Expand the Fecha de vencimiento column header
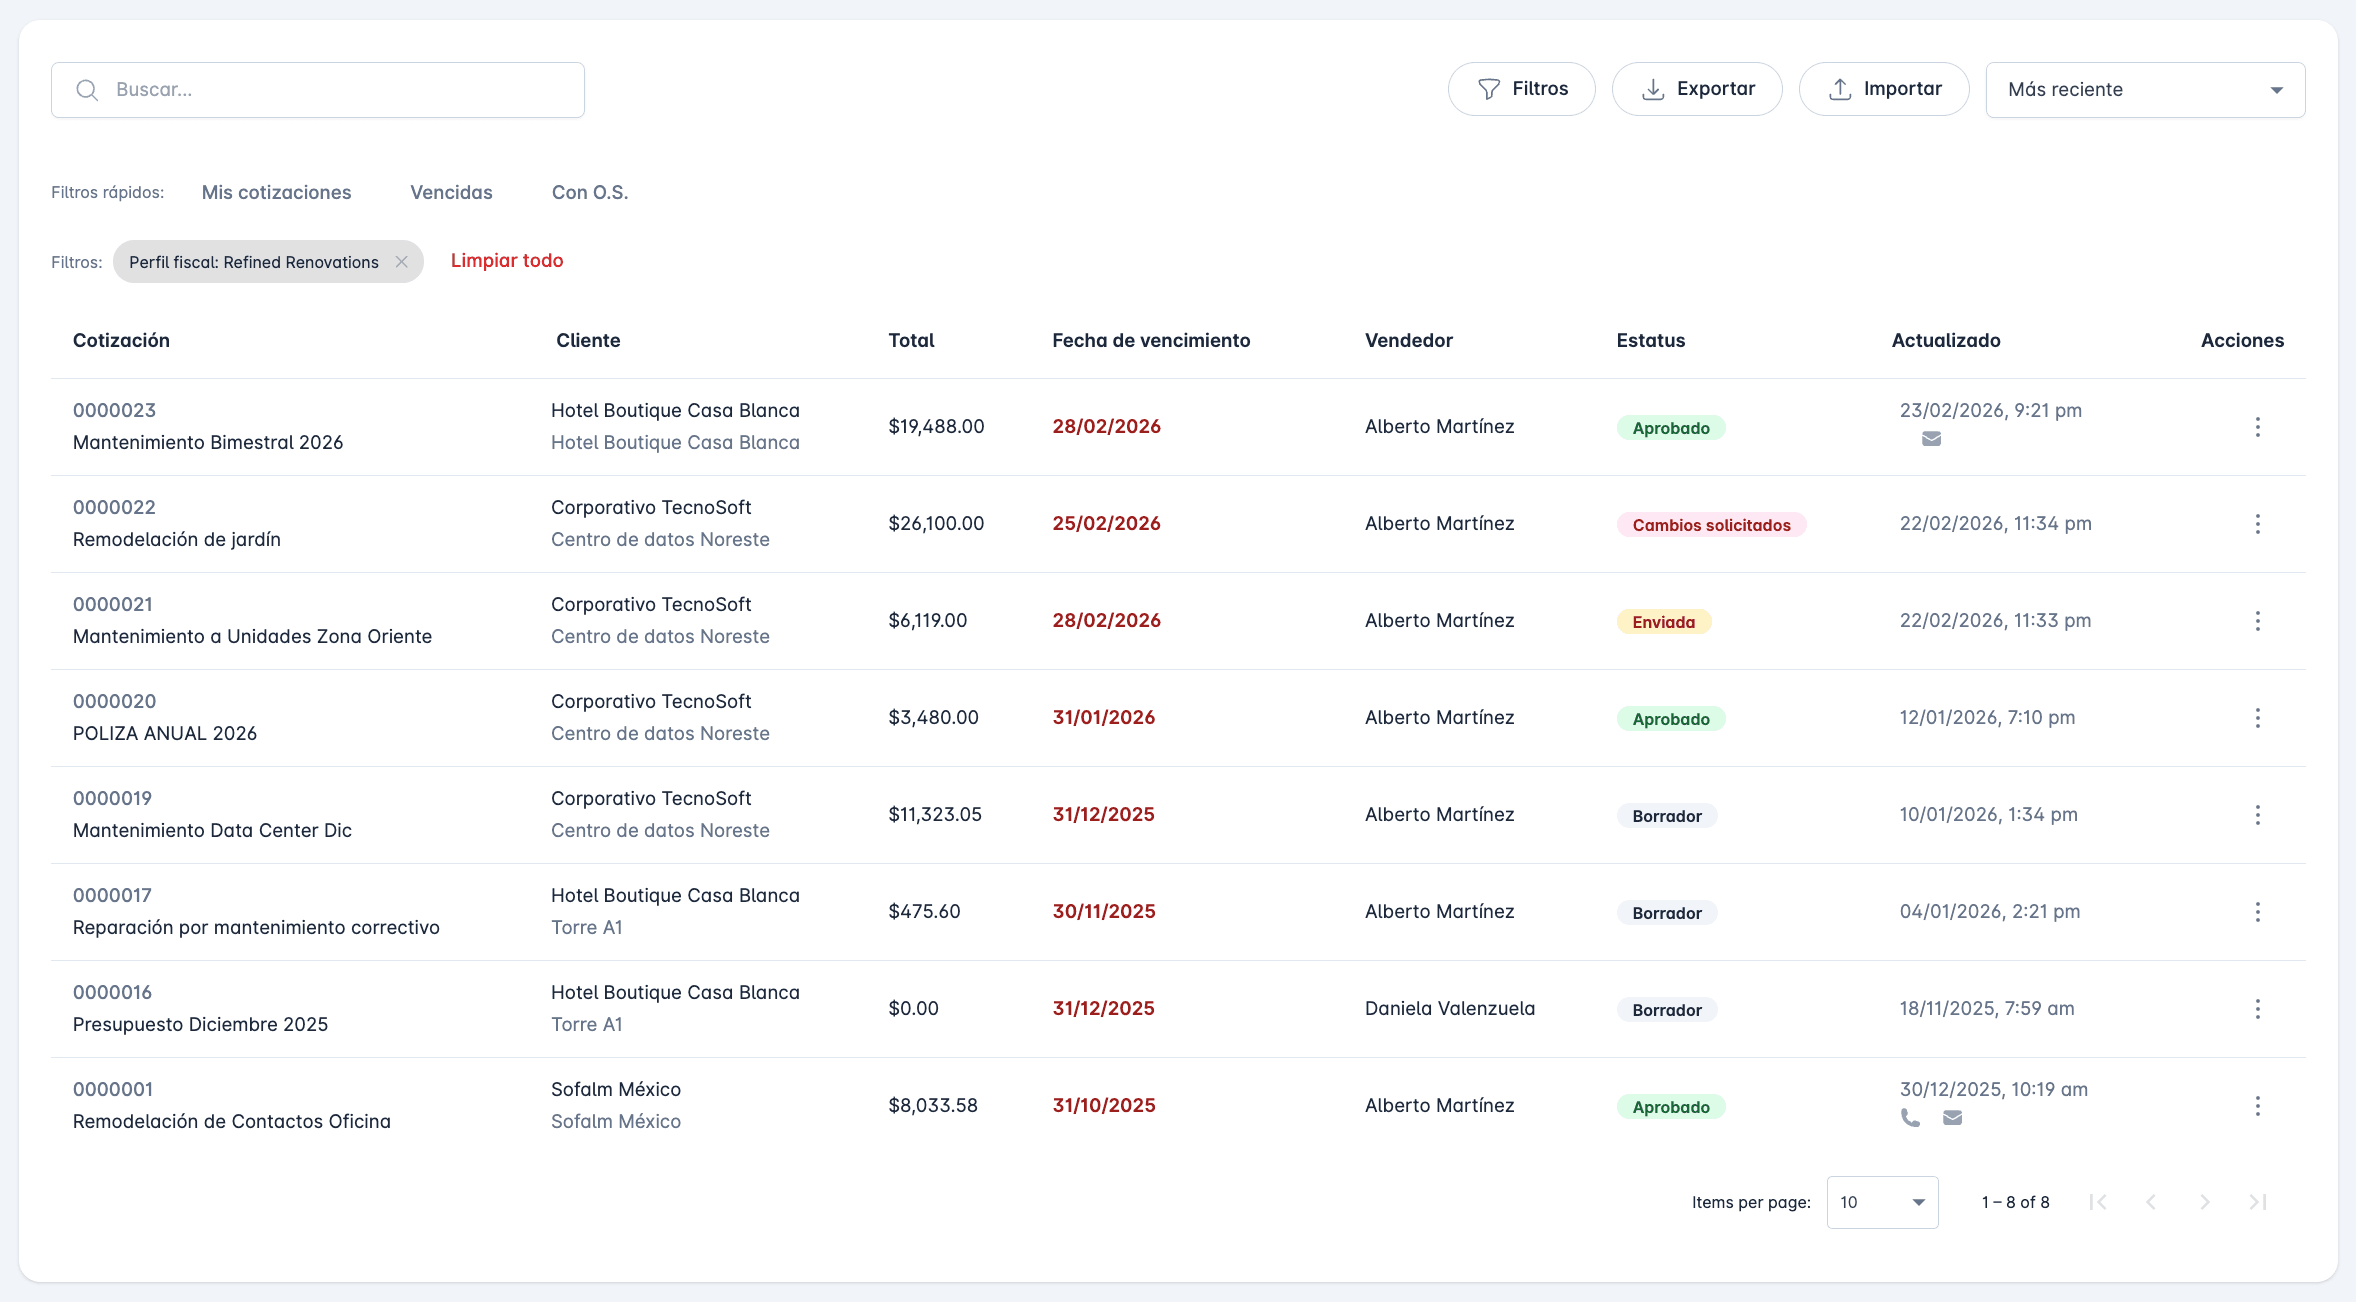Viewport: 2356px width, 1302px height. tap(1150, 340)
